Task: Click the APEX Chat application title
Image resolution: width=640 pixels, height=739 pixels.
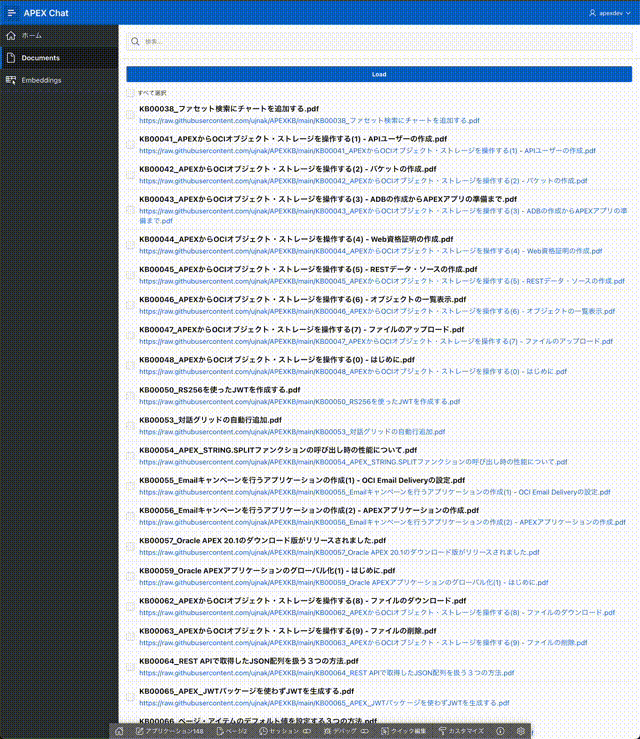Action: point(46,13)
